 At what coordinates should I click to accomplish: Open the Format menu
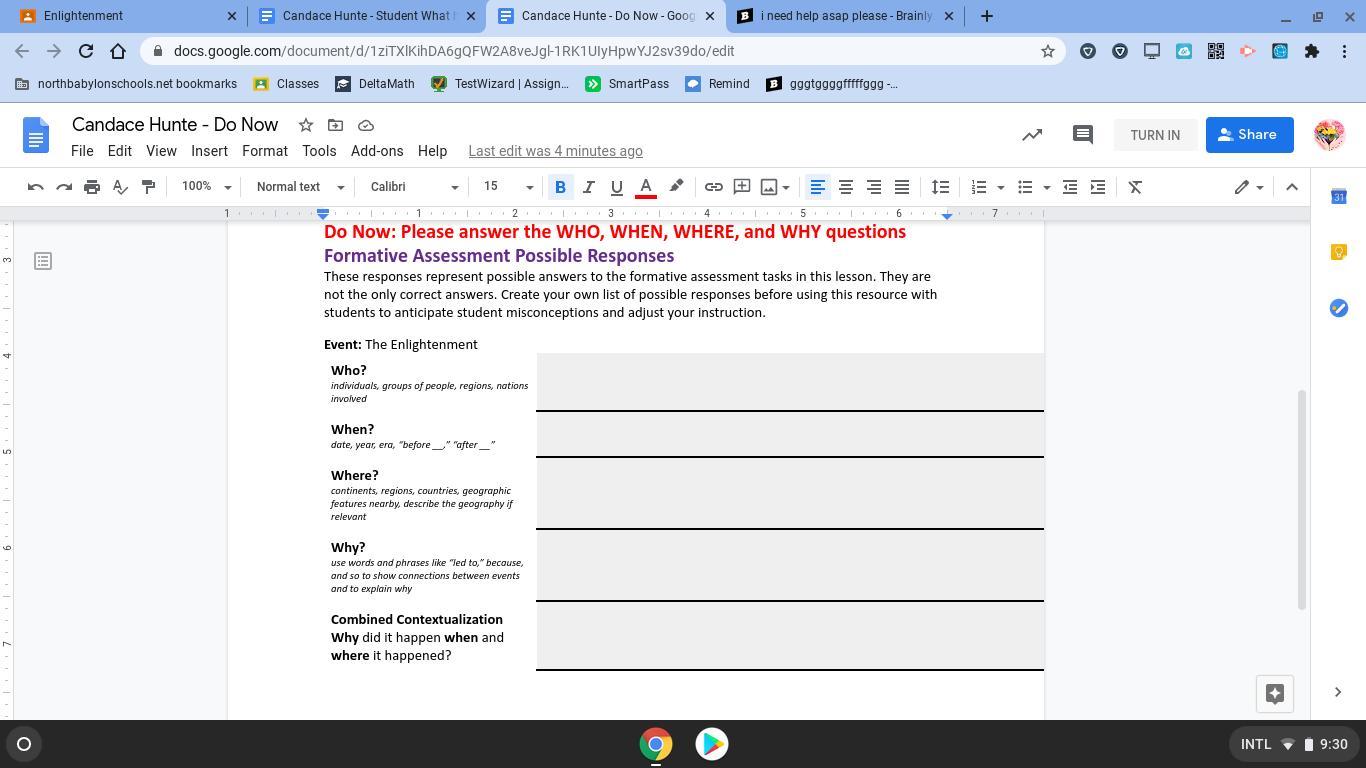264,151
